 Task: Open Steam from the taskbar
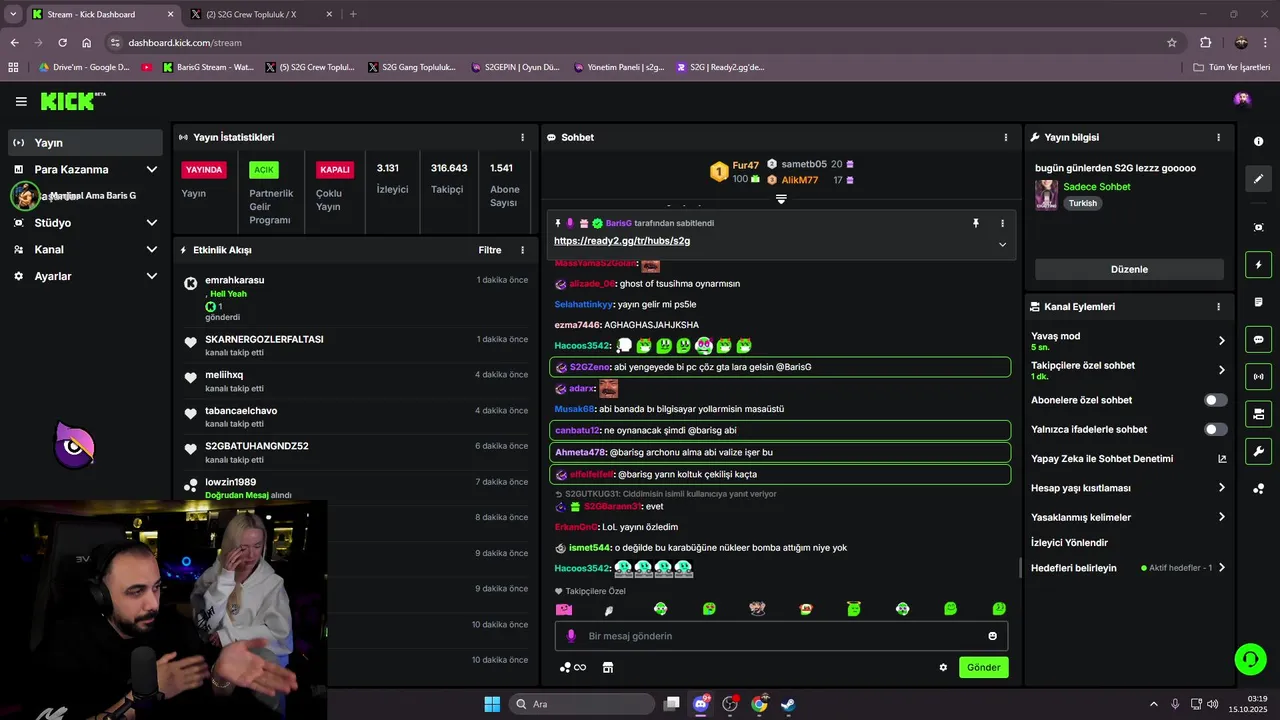(x=788, y=704)
